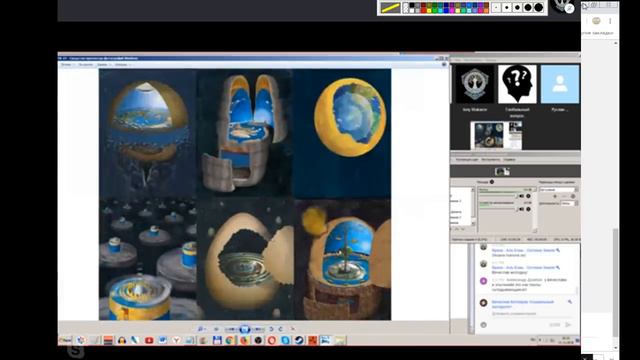
Task: Go to next image in photo viewer
Action: point(258,329)
